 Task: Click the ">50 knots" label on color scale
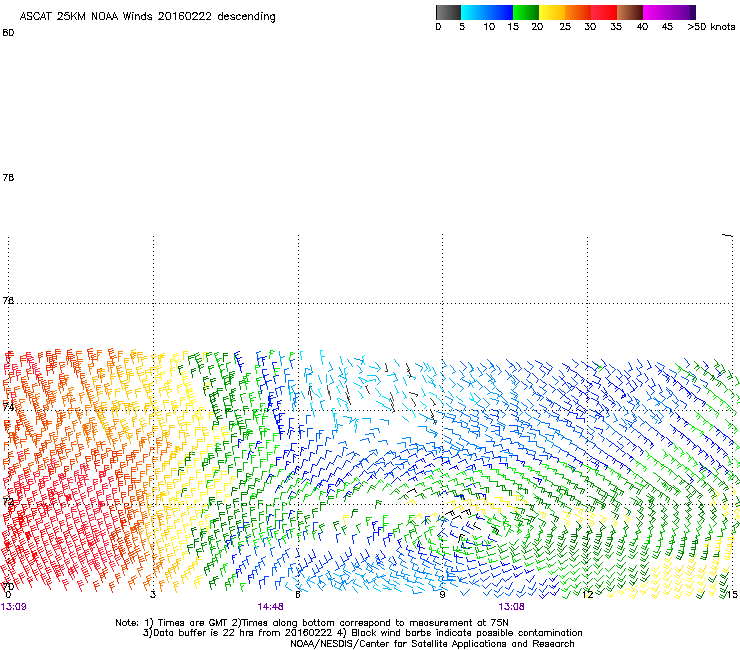tap(711, 27)
